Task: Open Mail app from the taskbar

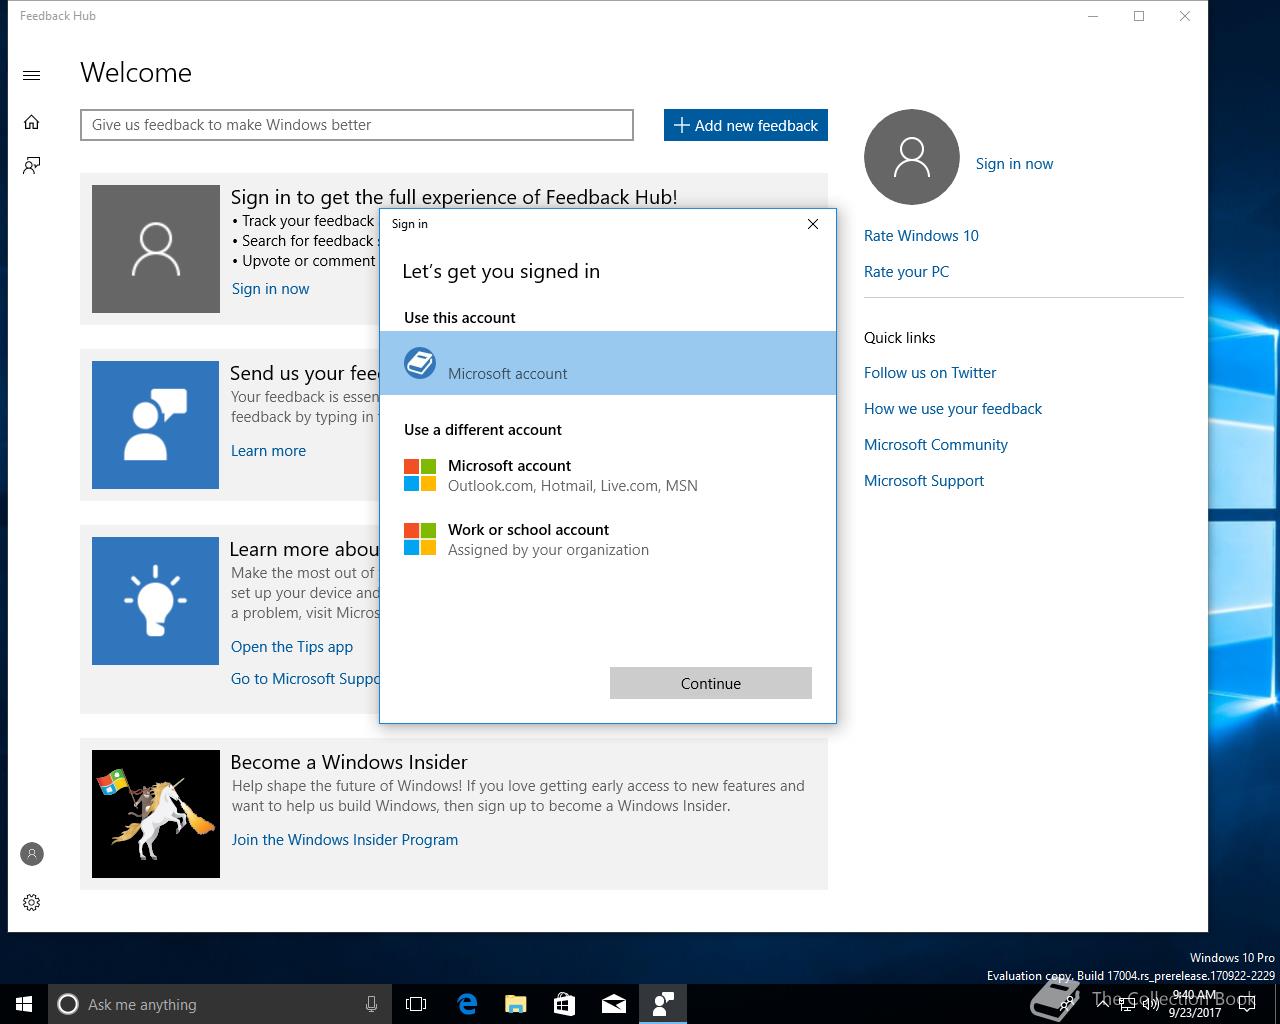Action: tap(613, 1004)
